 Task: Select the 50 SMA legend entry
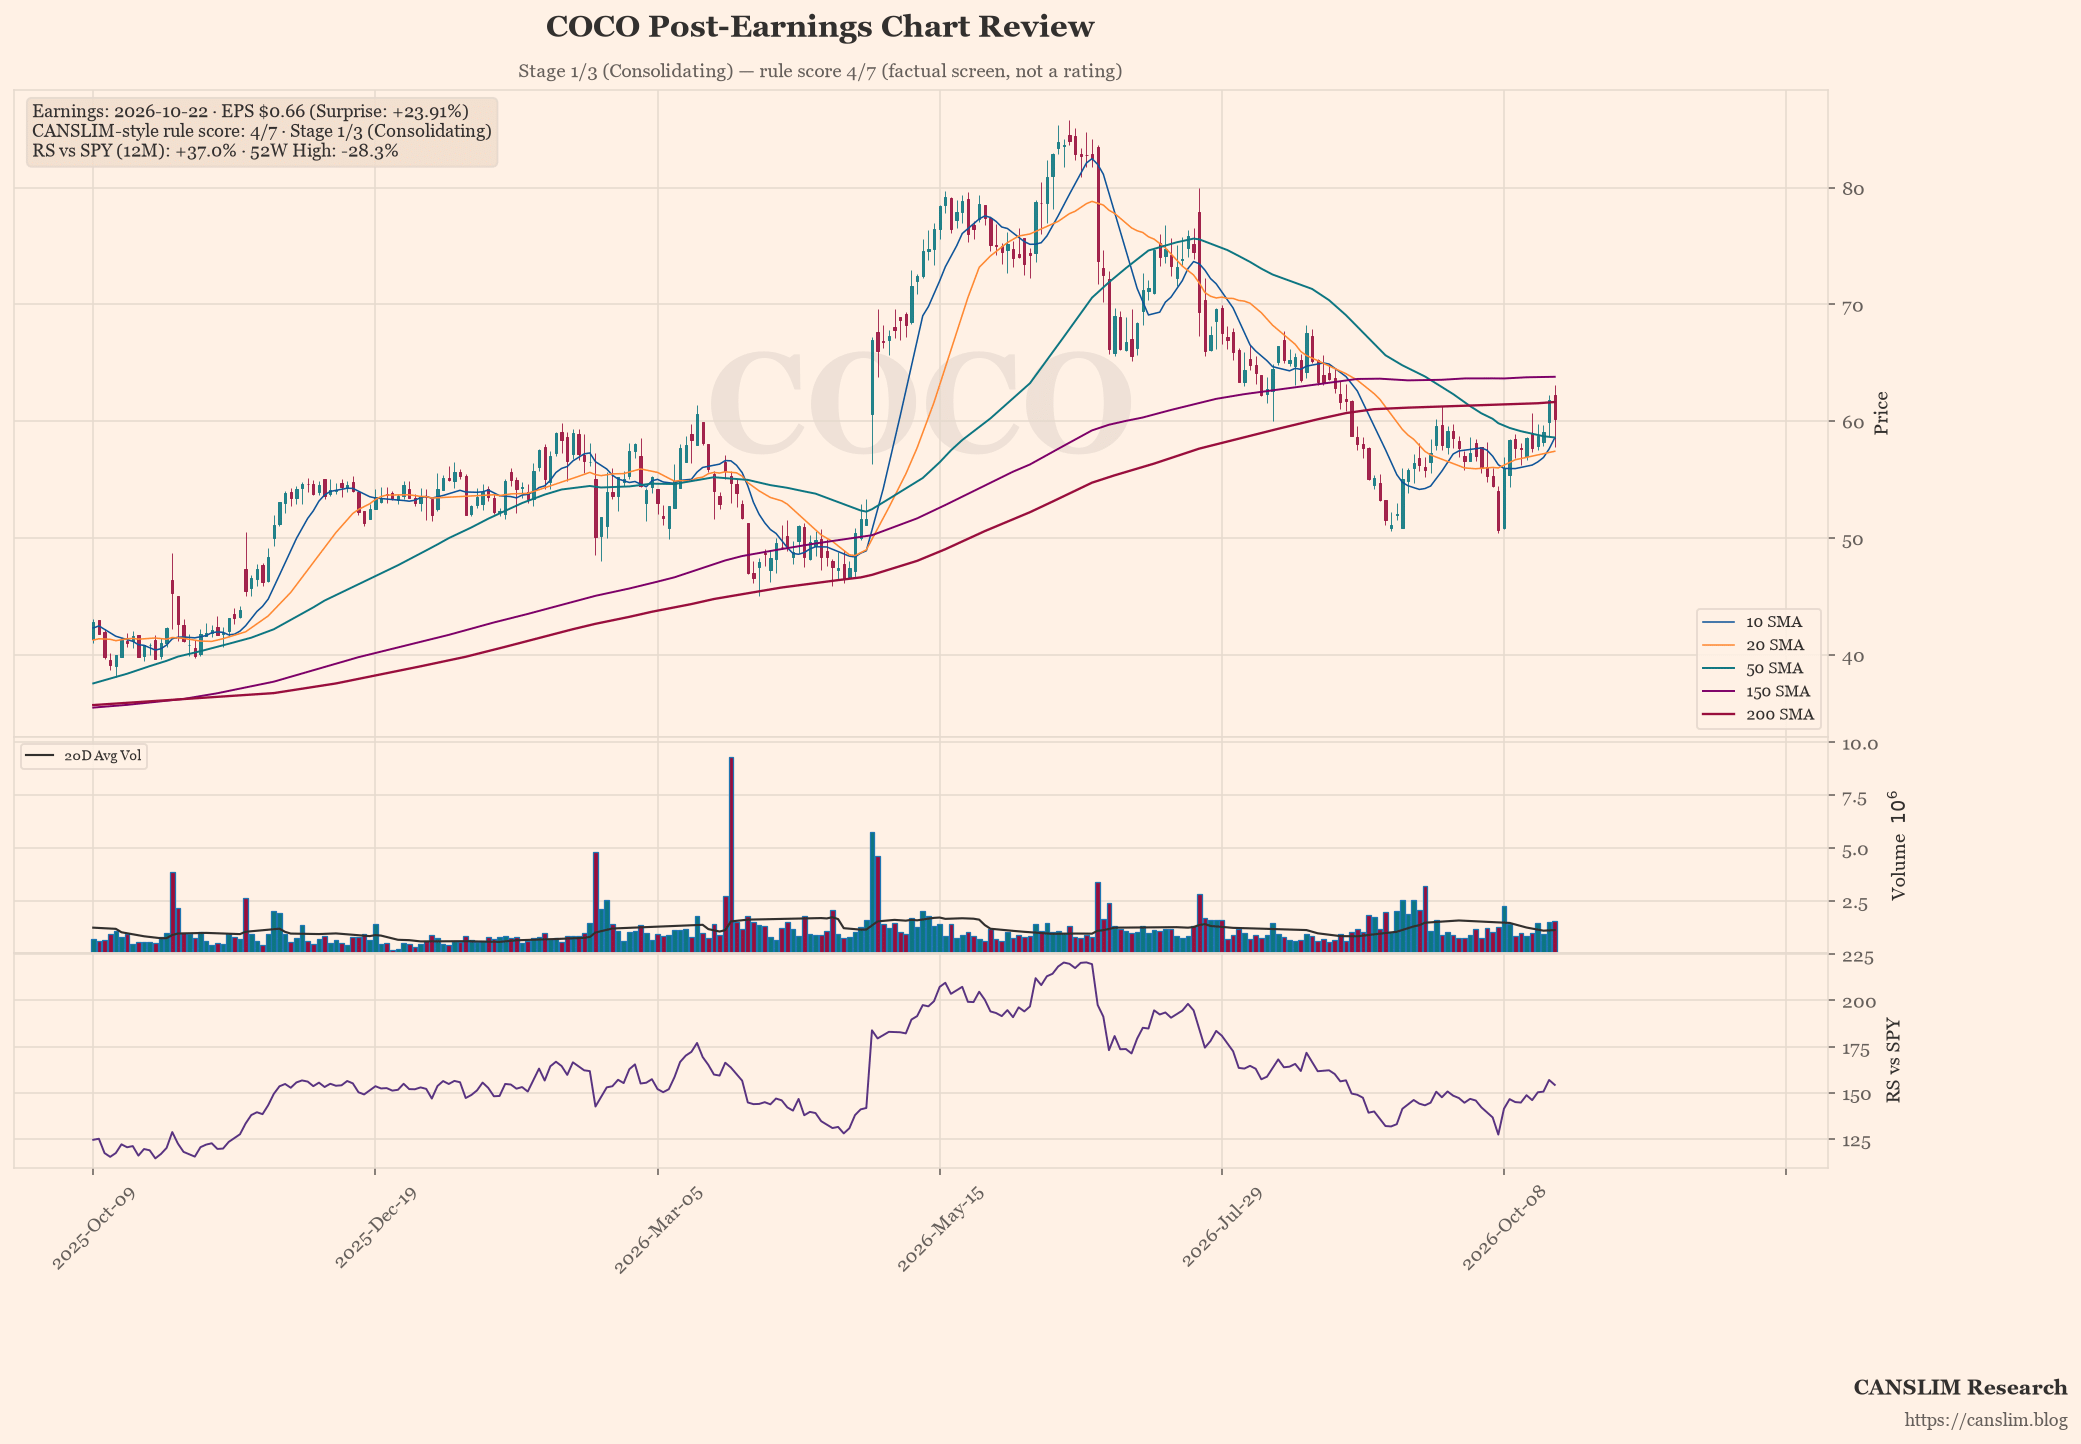[1758, 668]
